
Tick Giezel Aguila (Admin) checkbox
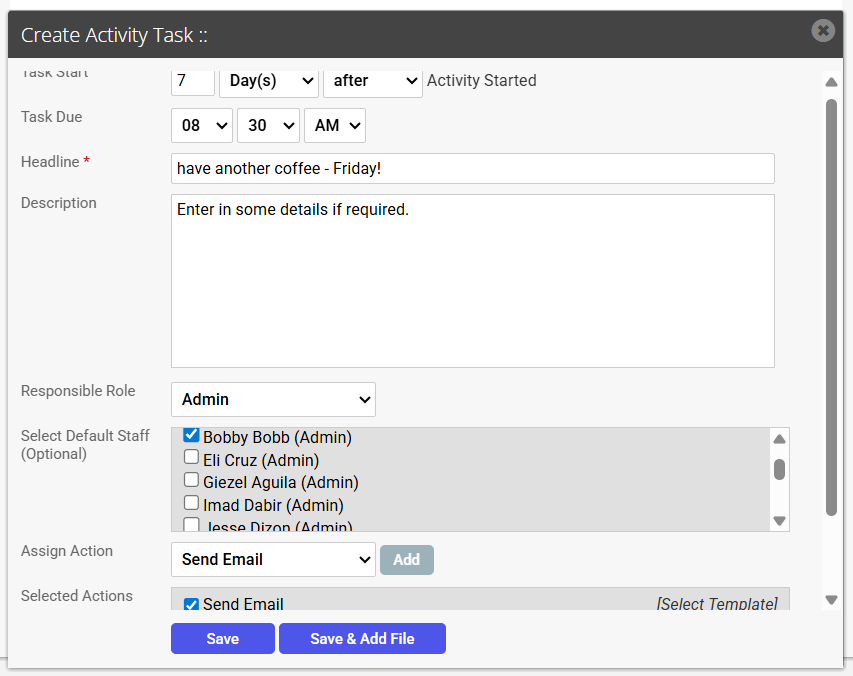click(191, 480)
